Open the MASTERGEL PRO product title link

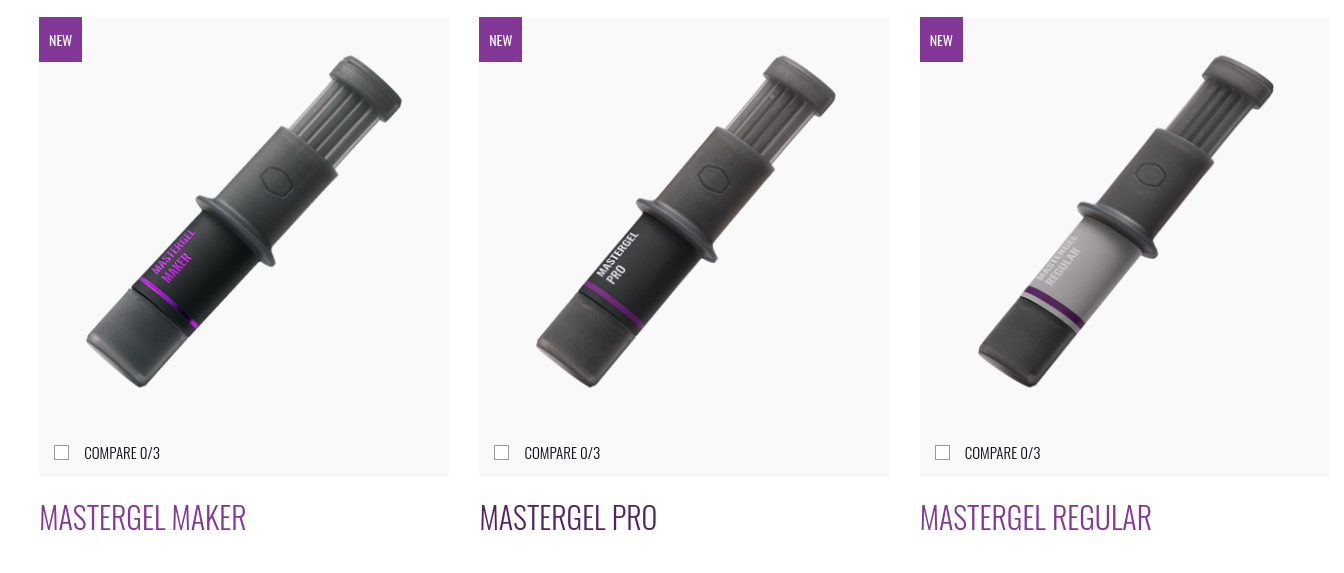click(x=568, y=518)
